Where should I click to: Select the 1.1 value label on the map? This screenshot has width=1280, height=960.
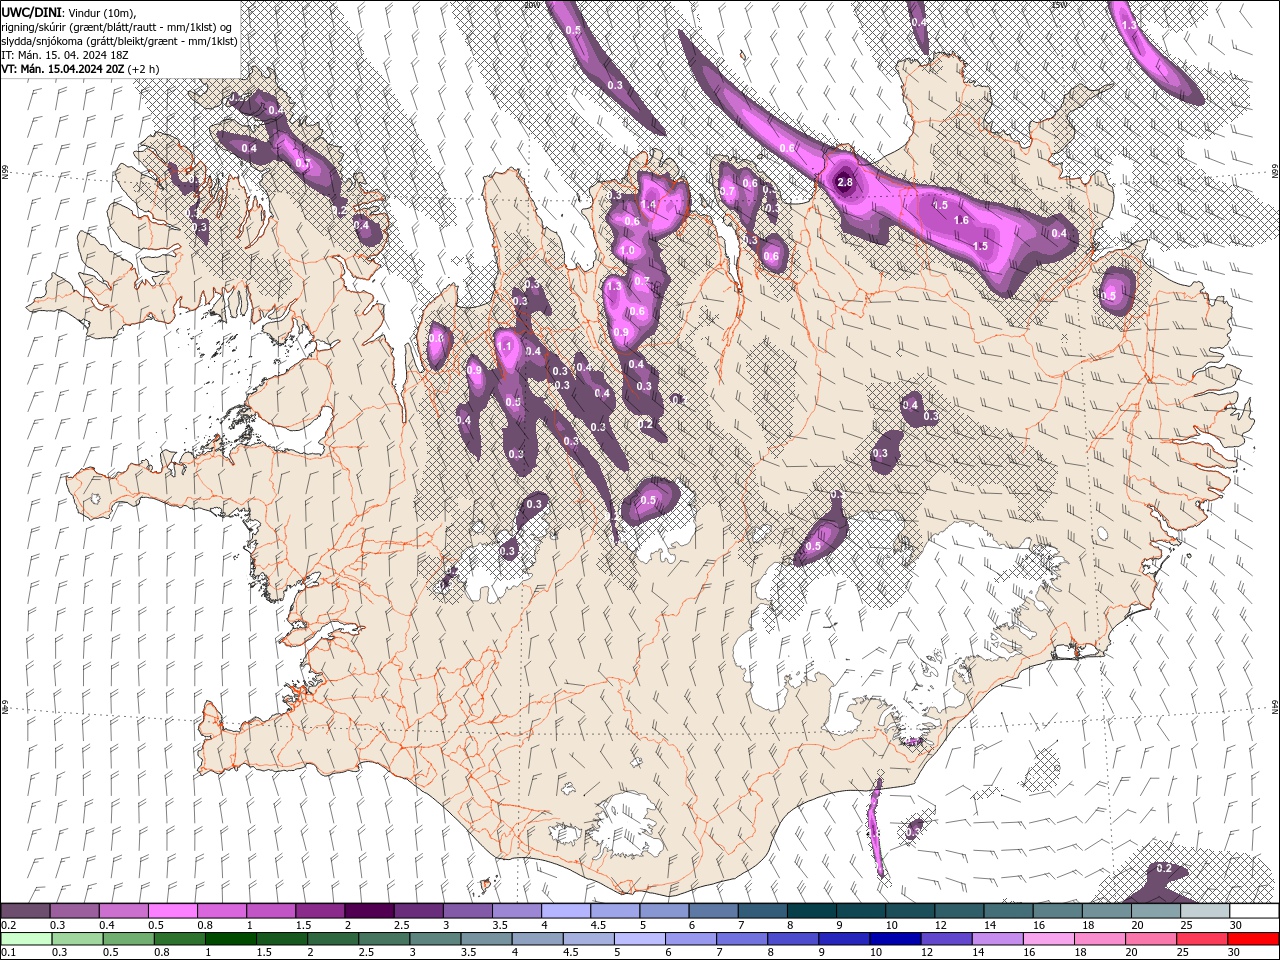pyautogui.click(x=505, y=347)
